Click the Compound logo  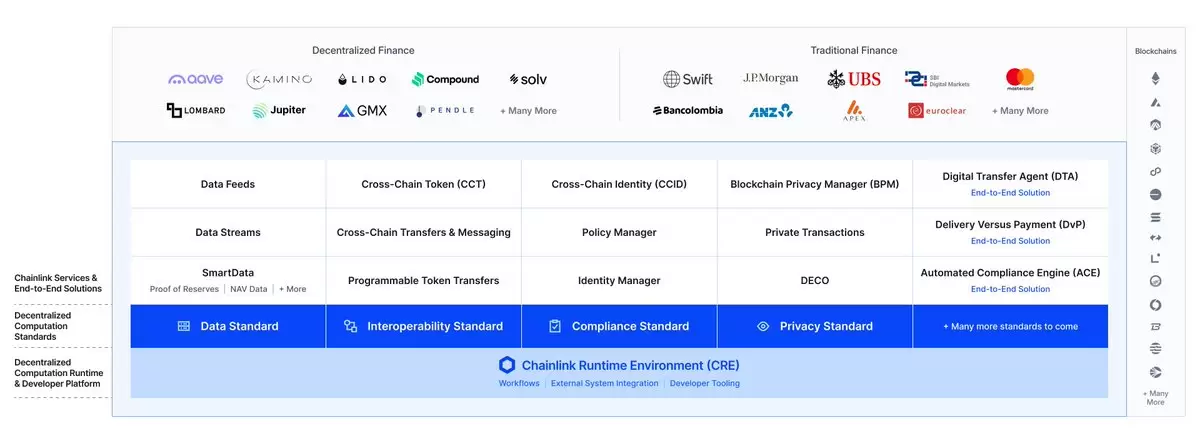coord(445,79)
